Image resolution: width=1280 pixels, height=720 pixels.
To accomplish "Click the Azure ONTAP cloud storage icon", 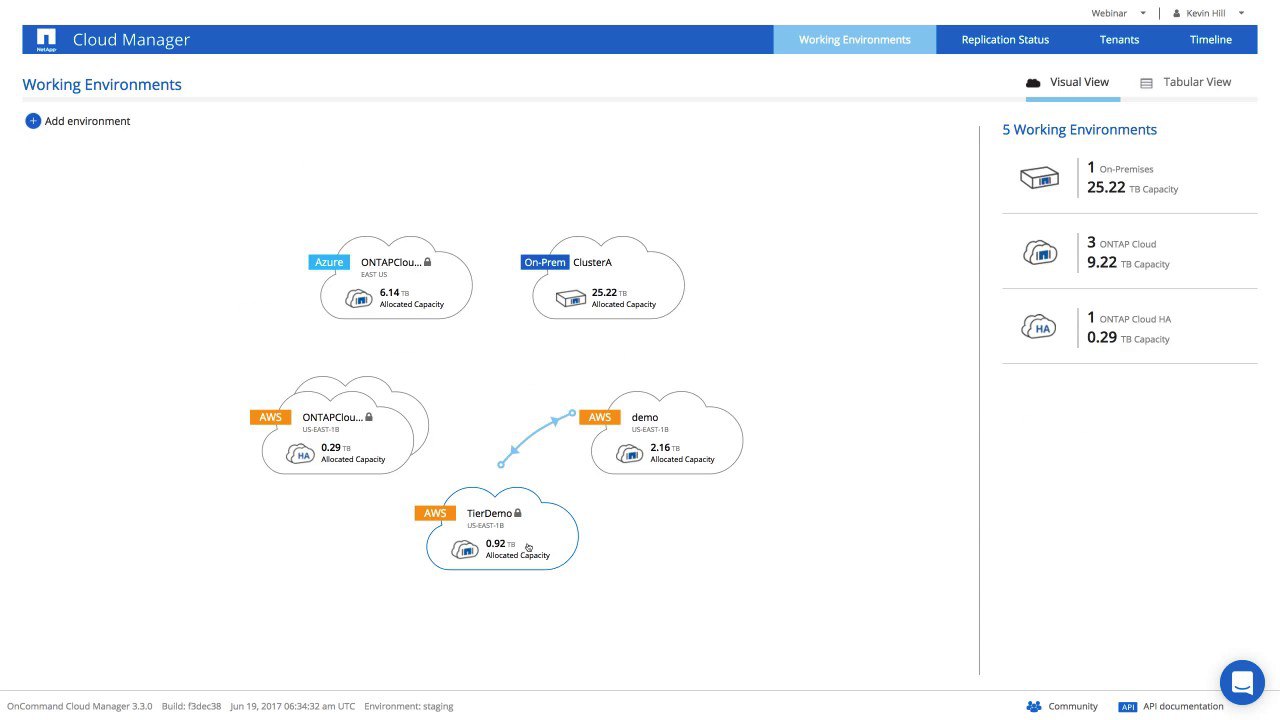I will tap(358, 298).
